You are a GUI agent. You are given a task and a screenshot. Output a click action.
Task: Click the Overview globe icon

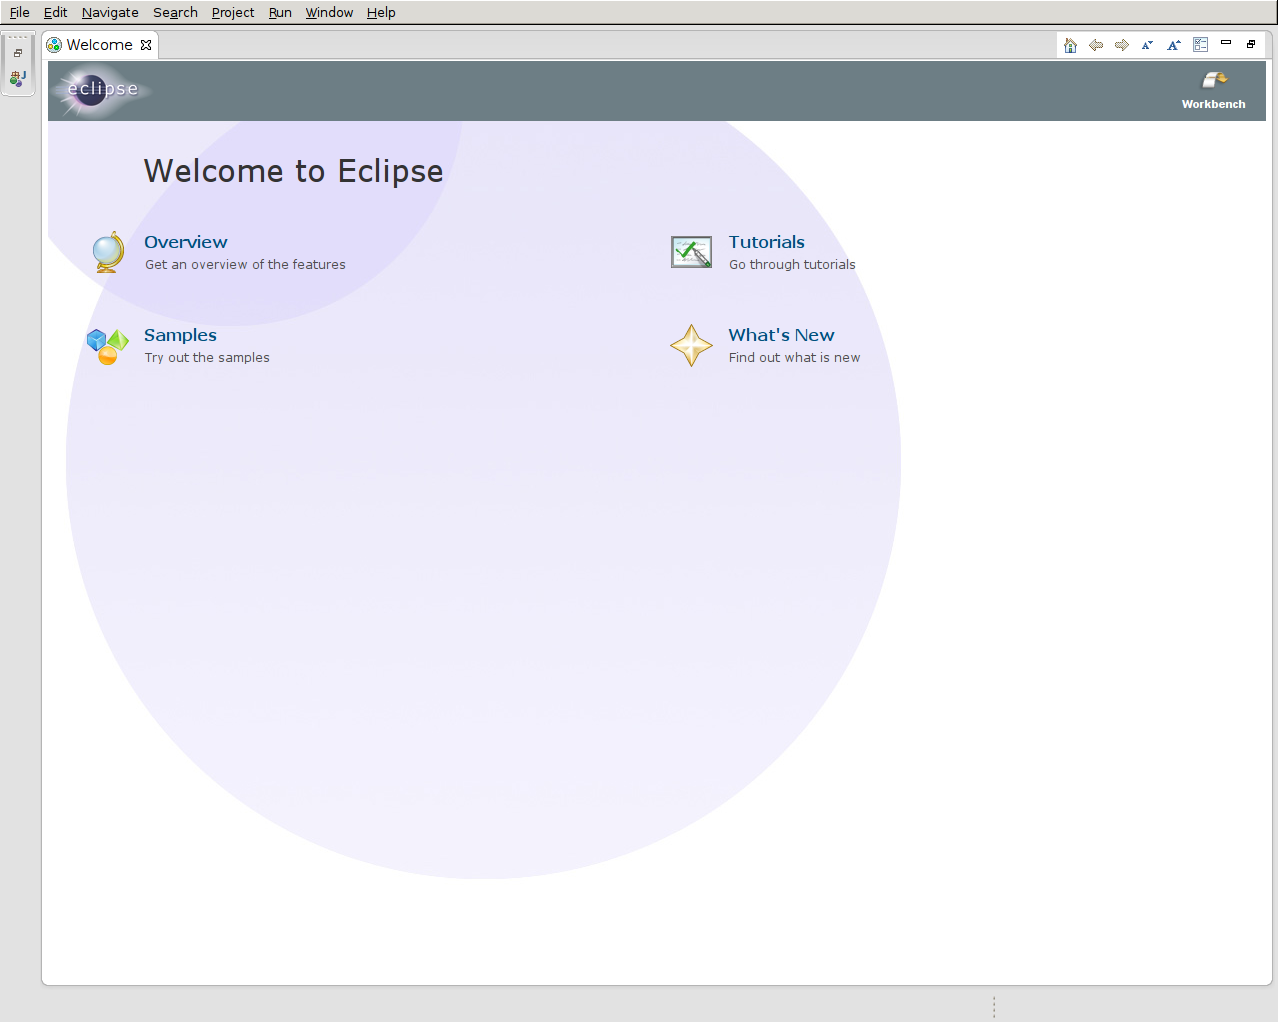tap(107, 252)
